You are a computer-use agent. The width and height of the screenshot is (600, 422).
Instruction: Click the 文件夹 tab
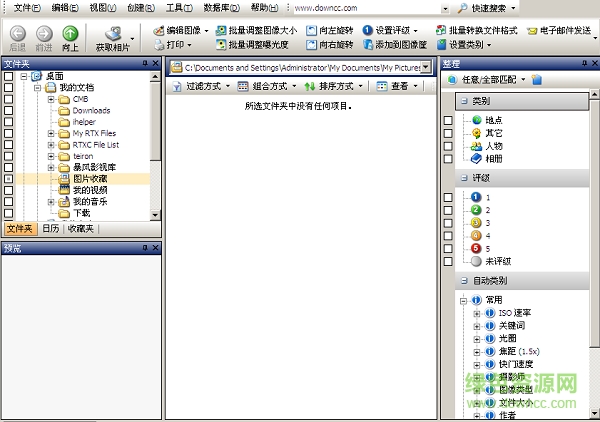click(20, 229)
